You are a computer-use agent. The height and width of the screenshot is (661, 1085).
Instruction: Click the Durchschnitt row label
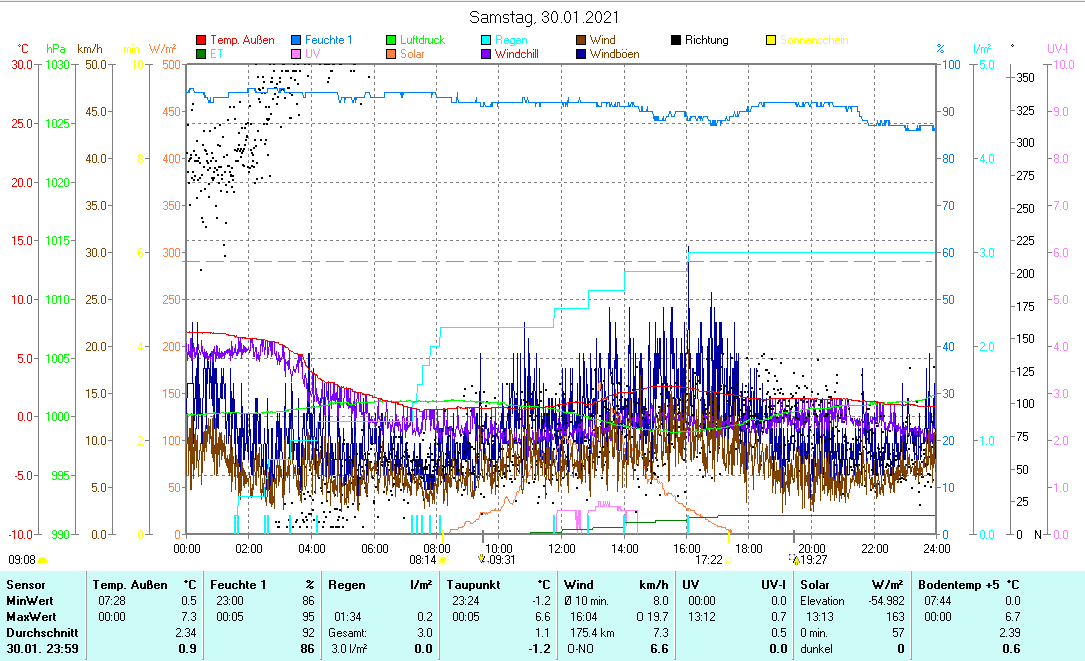tap(38, 633)
